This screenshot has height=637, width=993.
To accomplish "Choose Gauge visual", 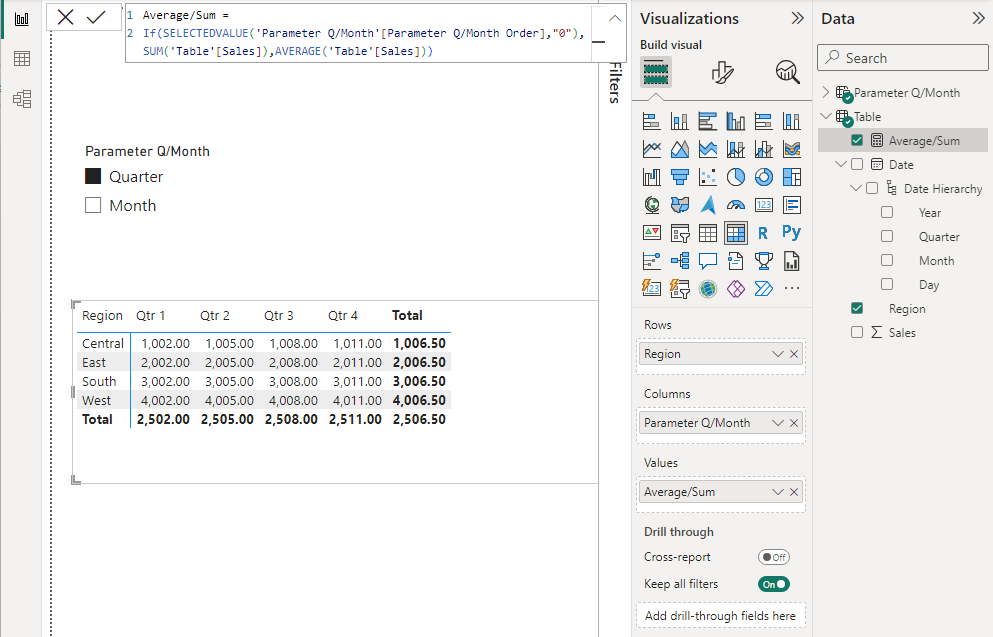I will click(735, 205).
